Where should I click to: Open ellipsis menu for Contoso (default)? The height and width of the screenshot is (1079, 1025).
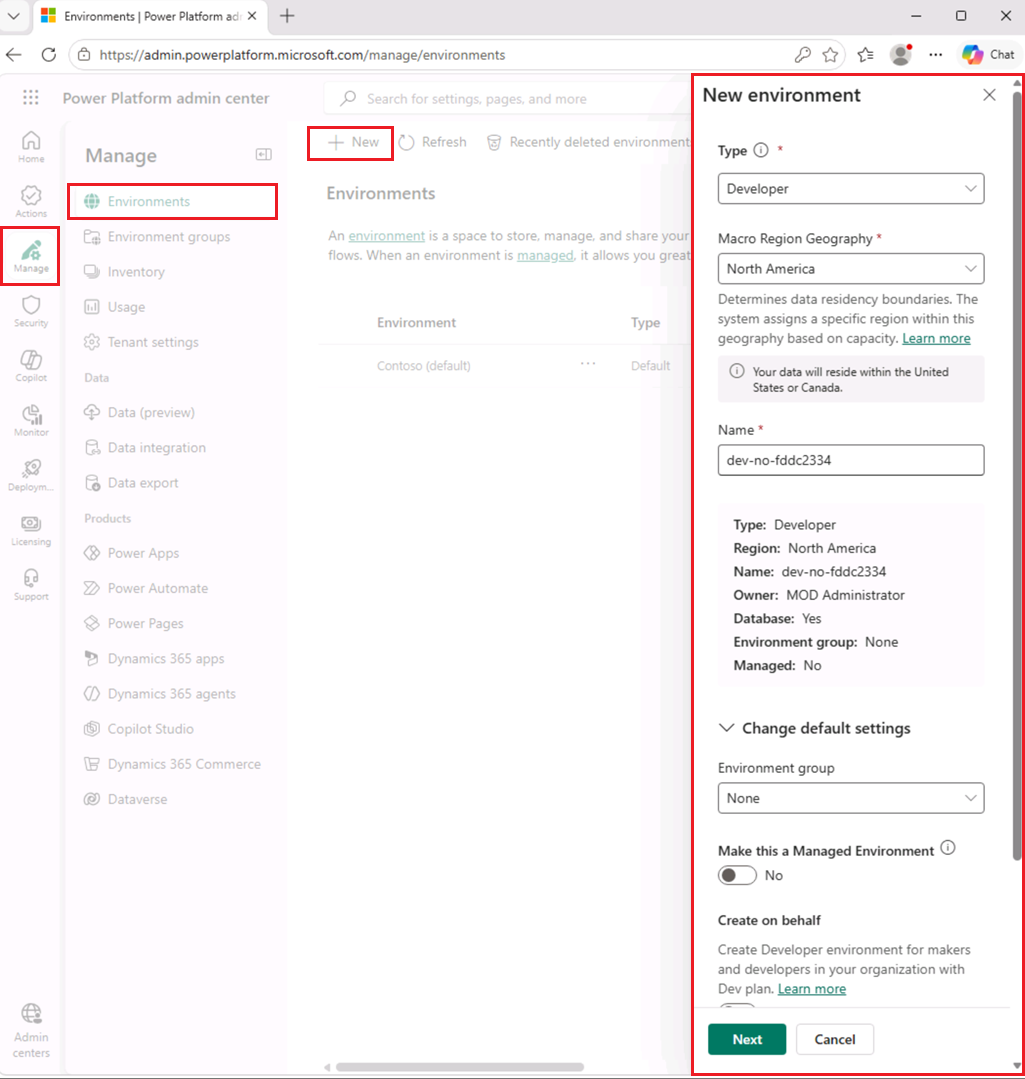(587, 363)
